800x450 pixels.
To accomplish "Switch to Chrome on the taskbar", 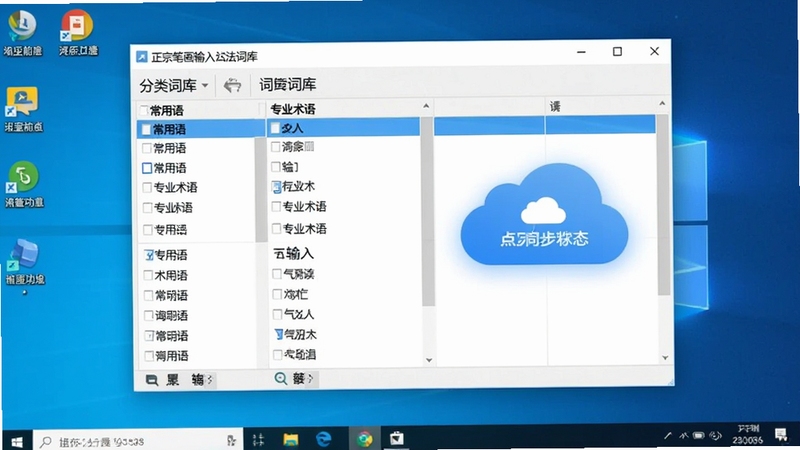I will [364, 439].
